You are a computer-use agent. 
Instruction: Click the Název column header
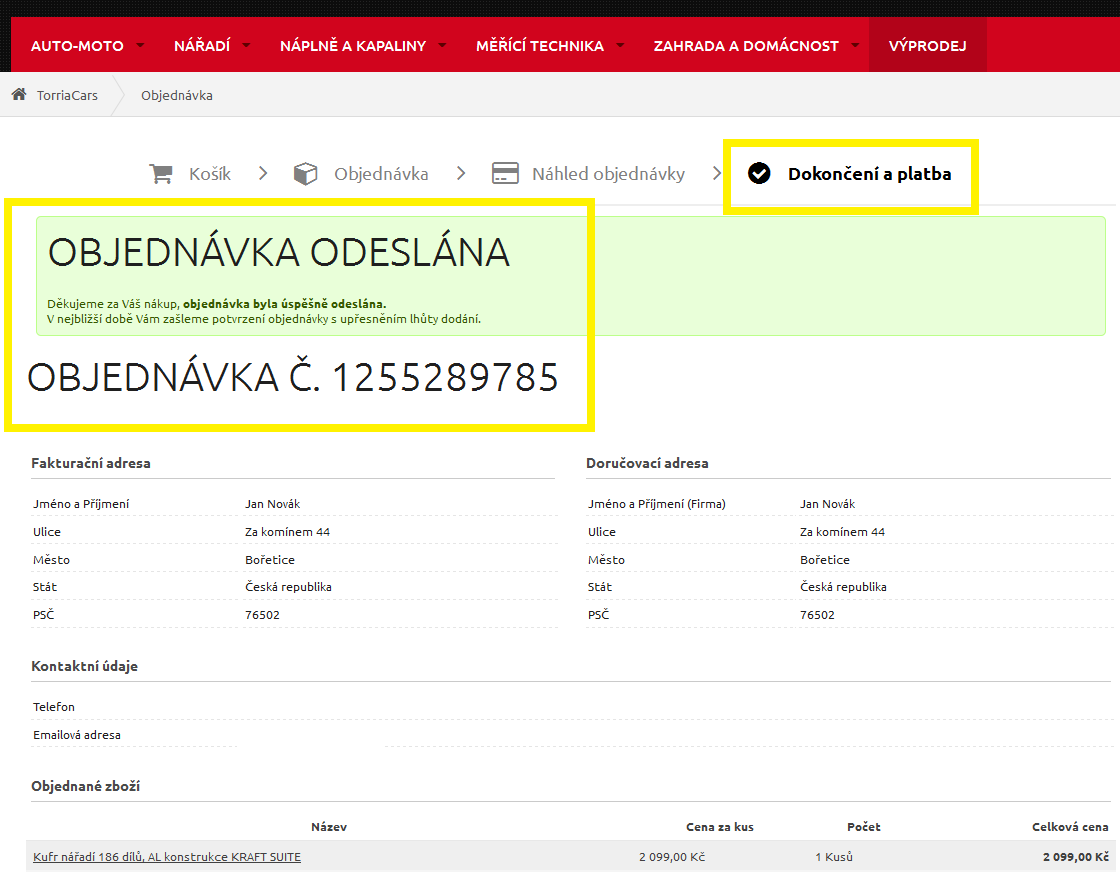point(329,826)
